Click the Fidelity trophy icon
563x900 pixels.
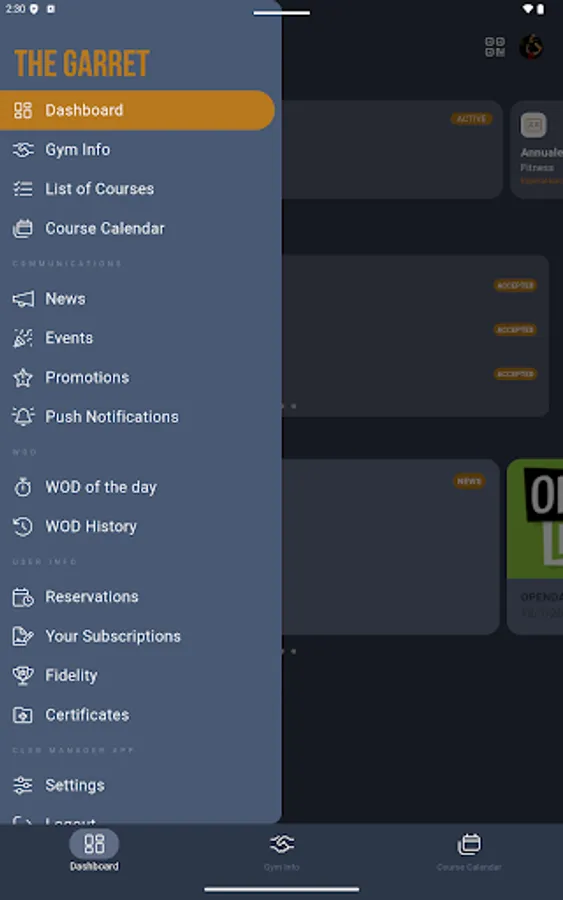click(23, 676)
